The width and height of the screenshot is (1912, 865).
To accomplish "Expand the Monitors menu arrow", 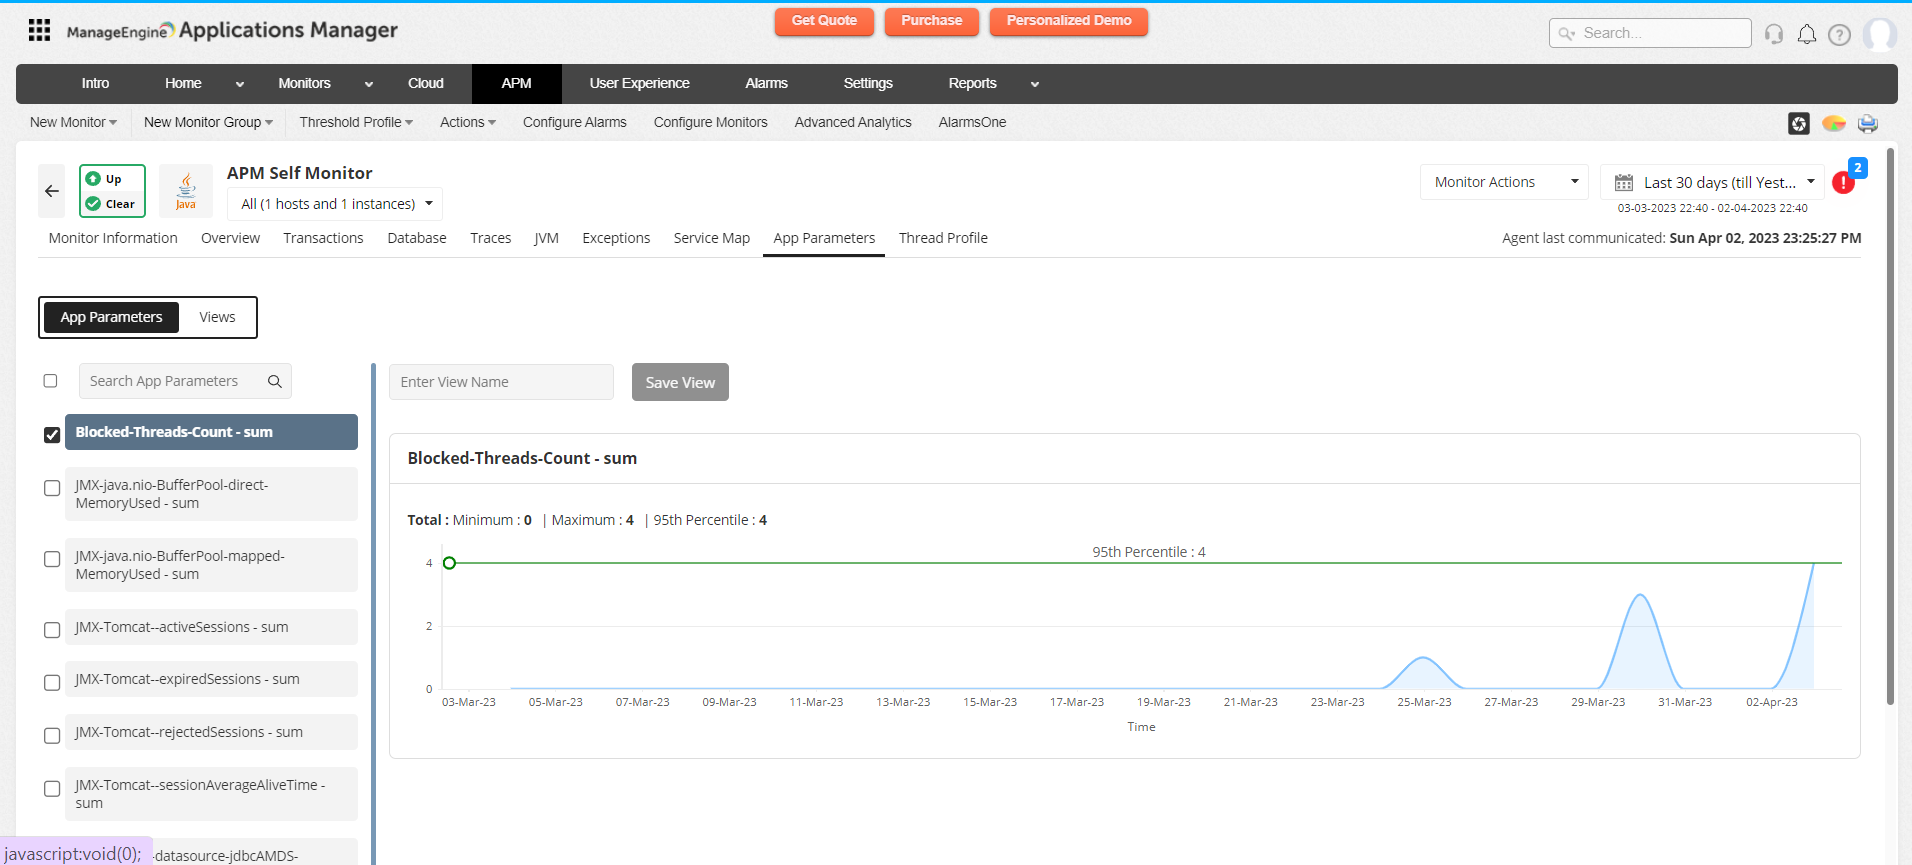I will pyautogui.click(x=369, y=85).
